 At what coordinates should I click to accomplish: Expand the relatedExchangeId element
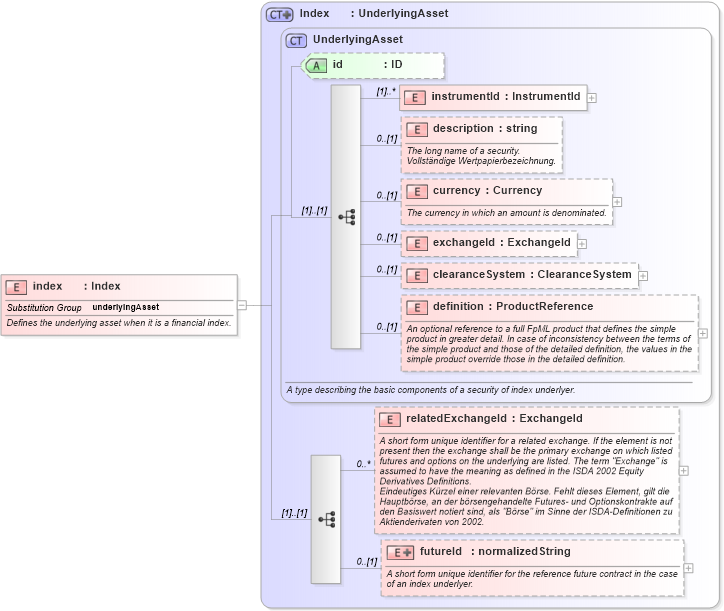click(x=683, y=471)
